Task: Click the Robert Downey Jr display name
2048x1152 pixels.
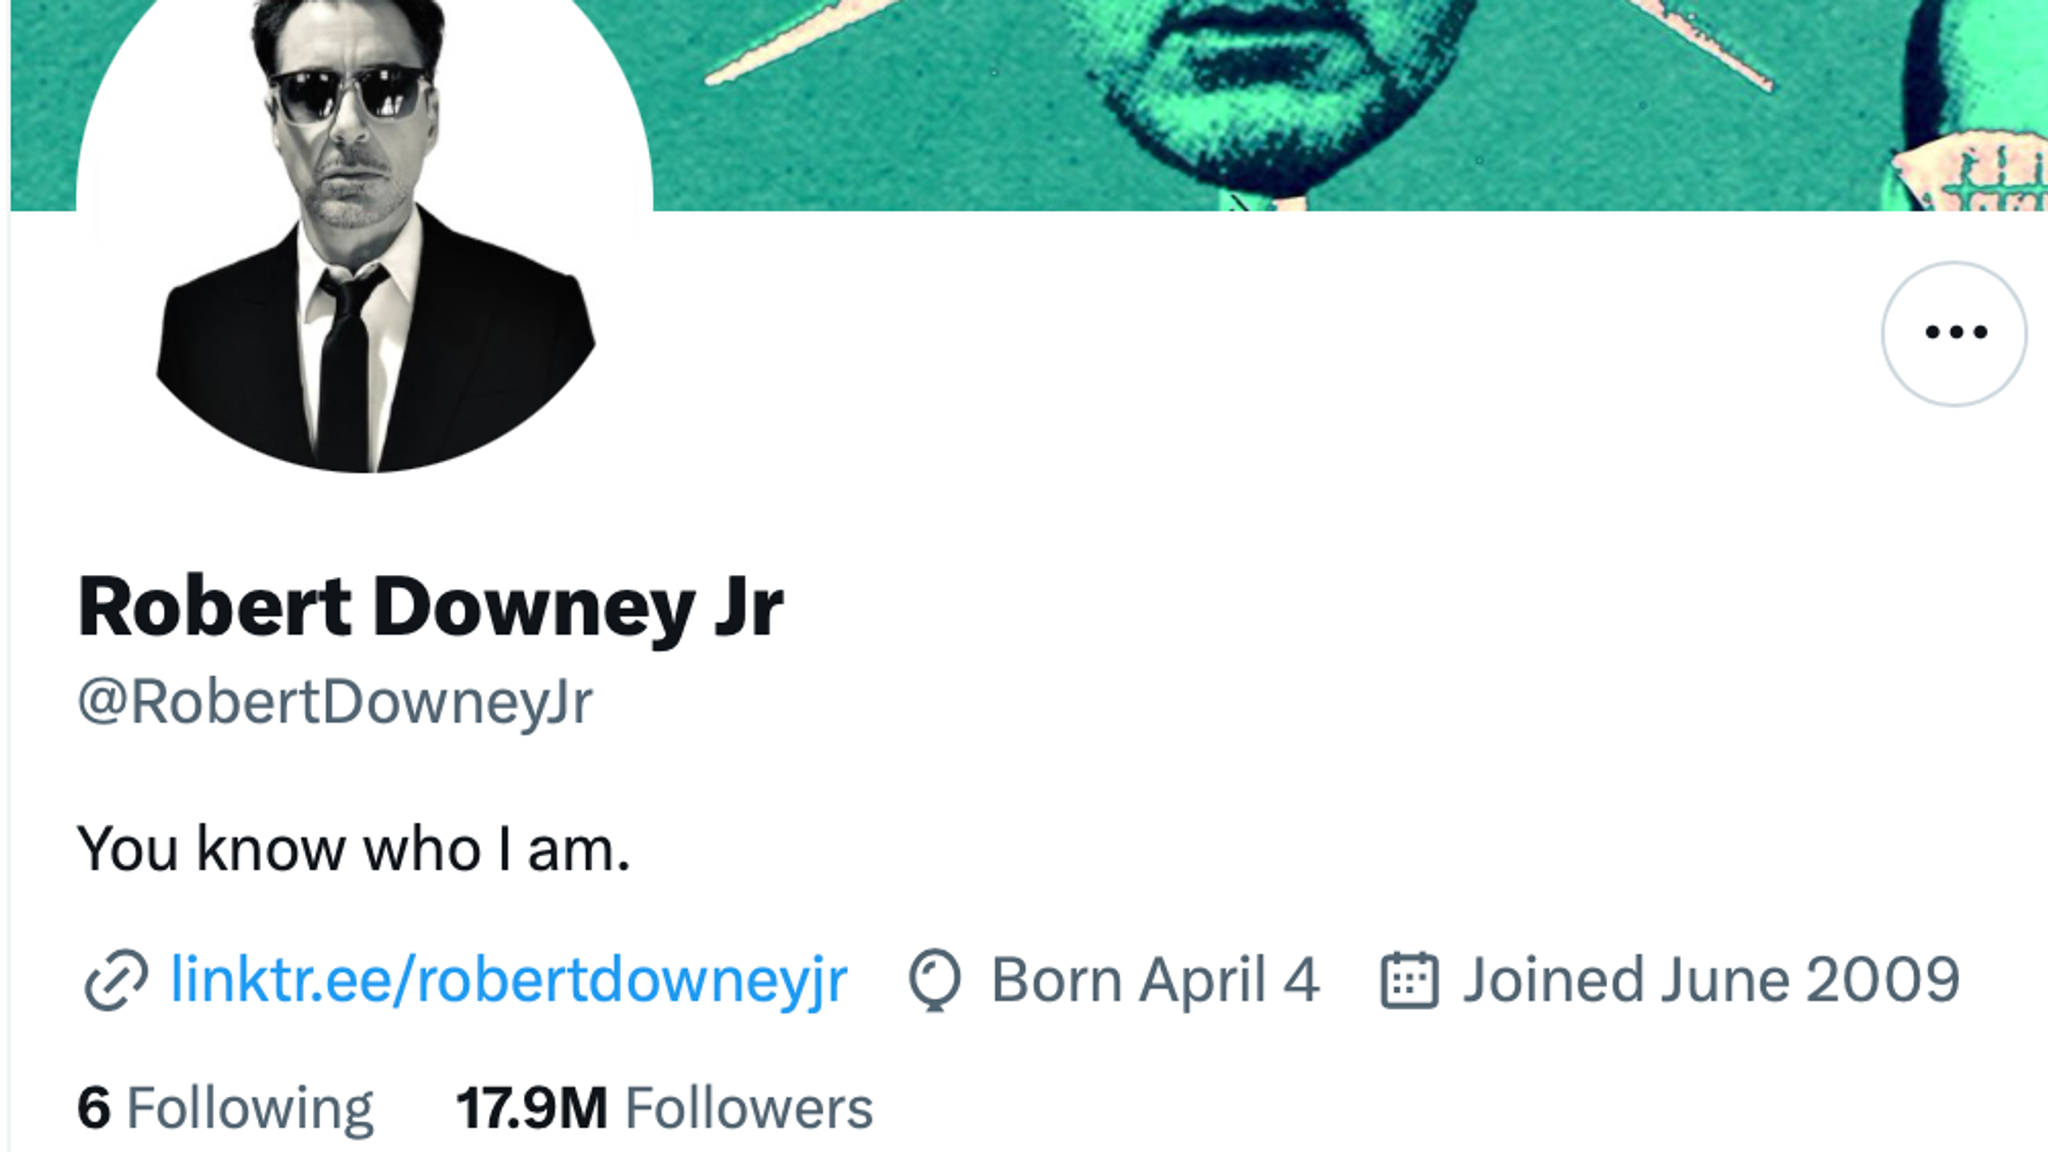Action: [430, 607]
